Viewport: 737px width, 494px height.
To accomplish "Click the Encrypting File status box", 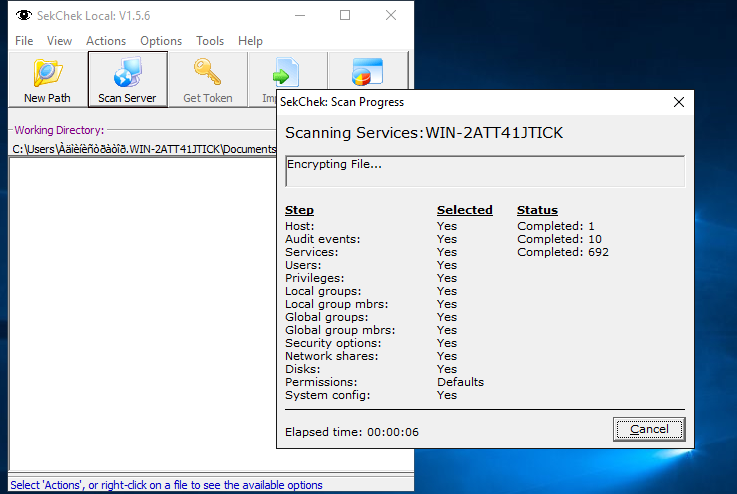I will click(x=485, y=171).
